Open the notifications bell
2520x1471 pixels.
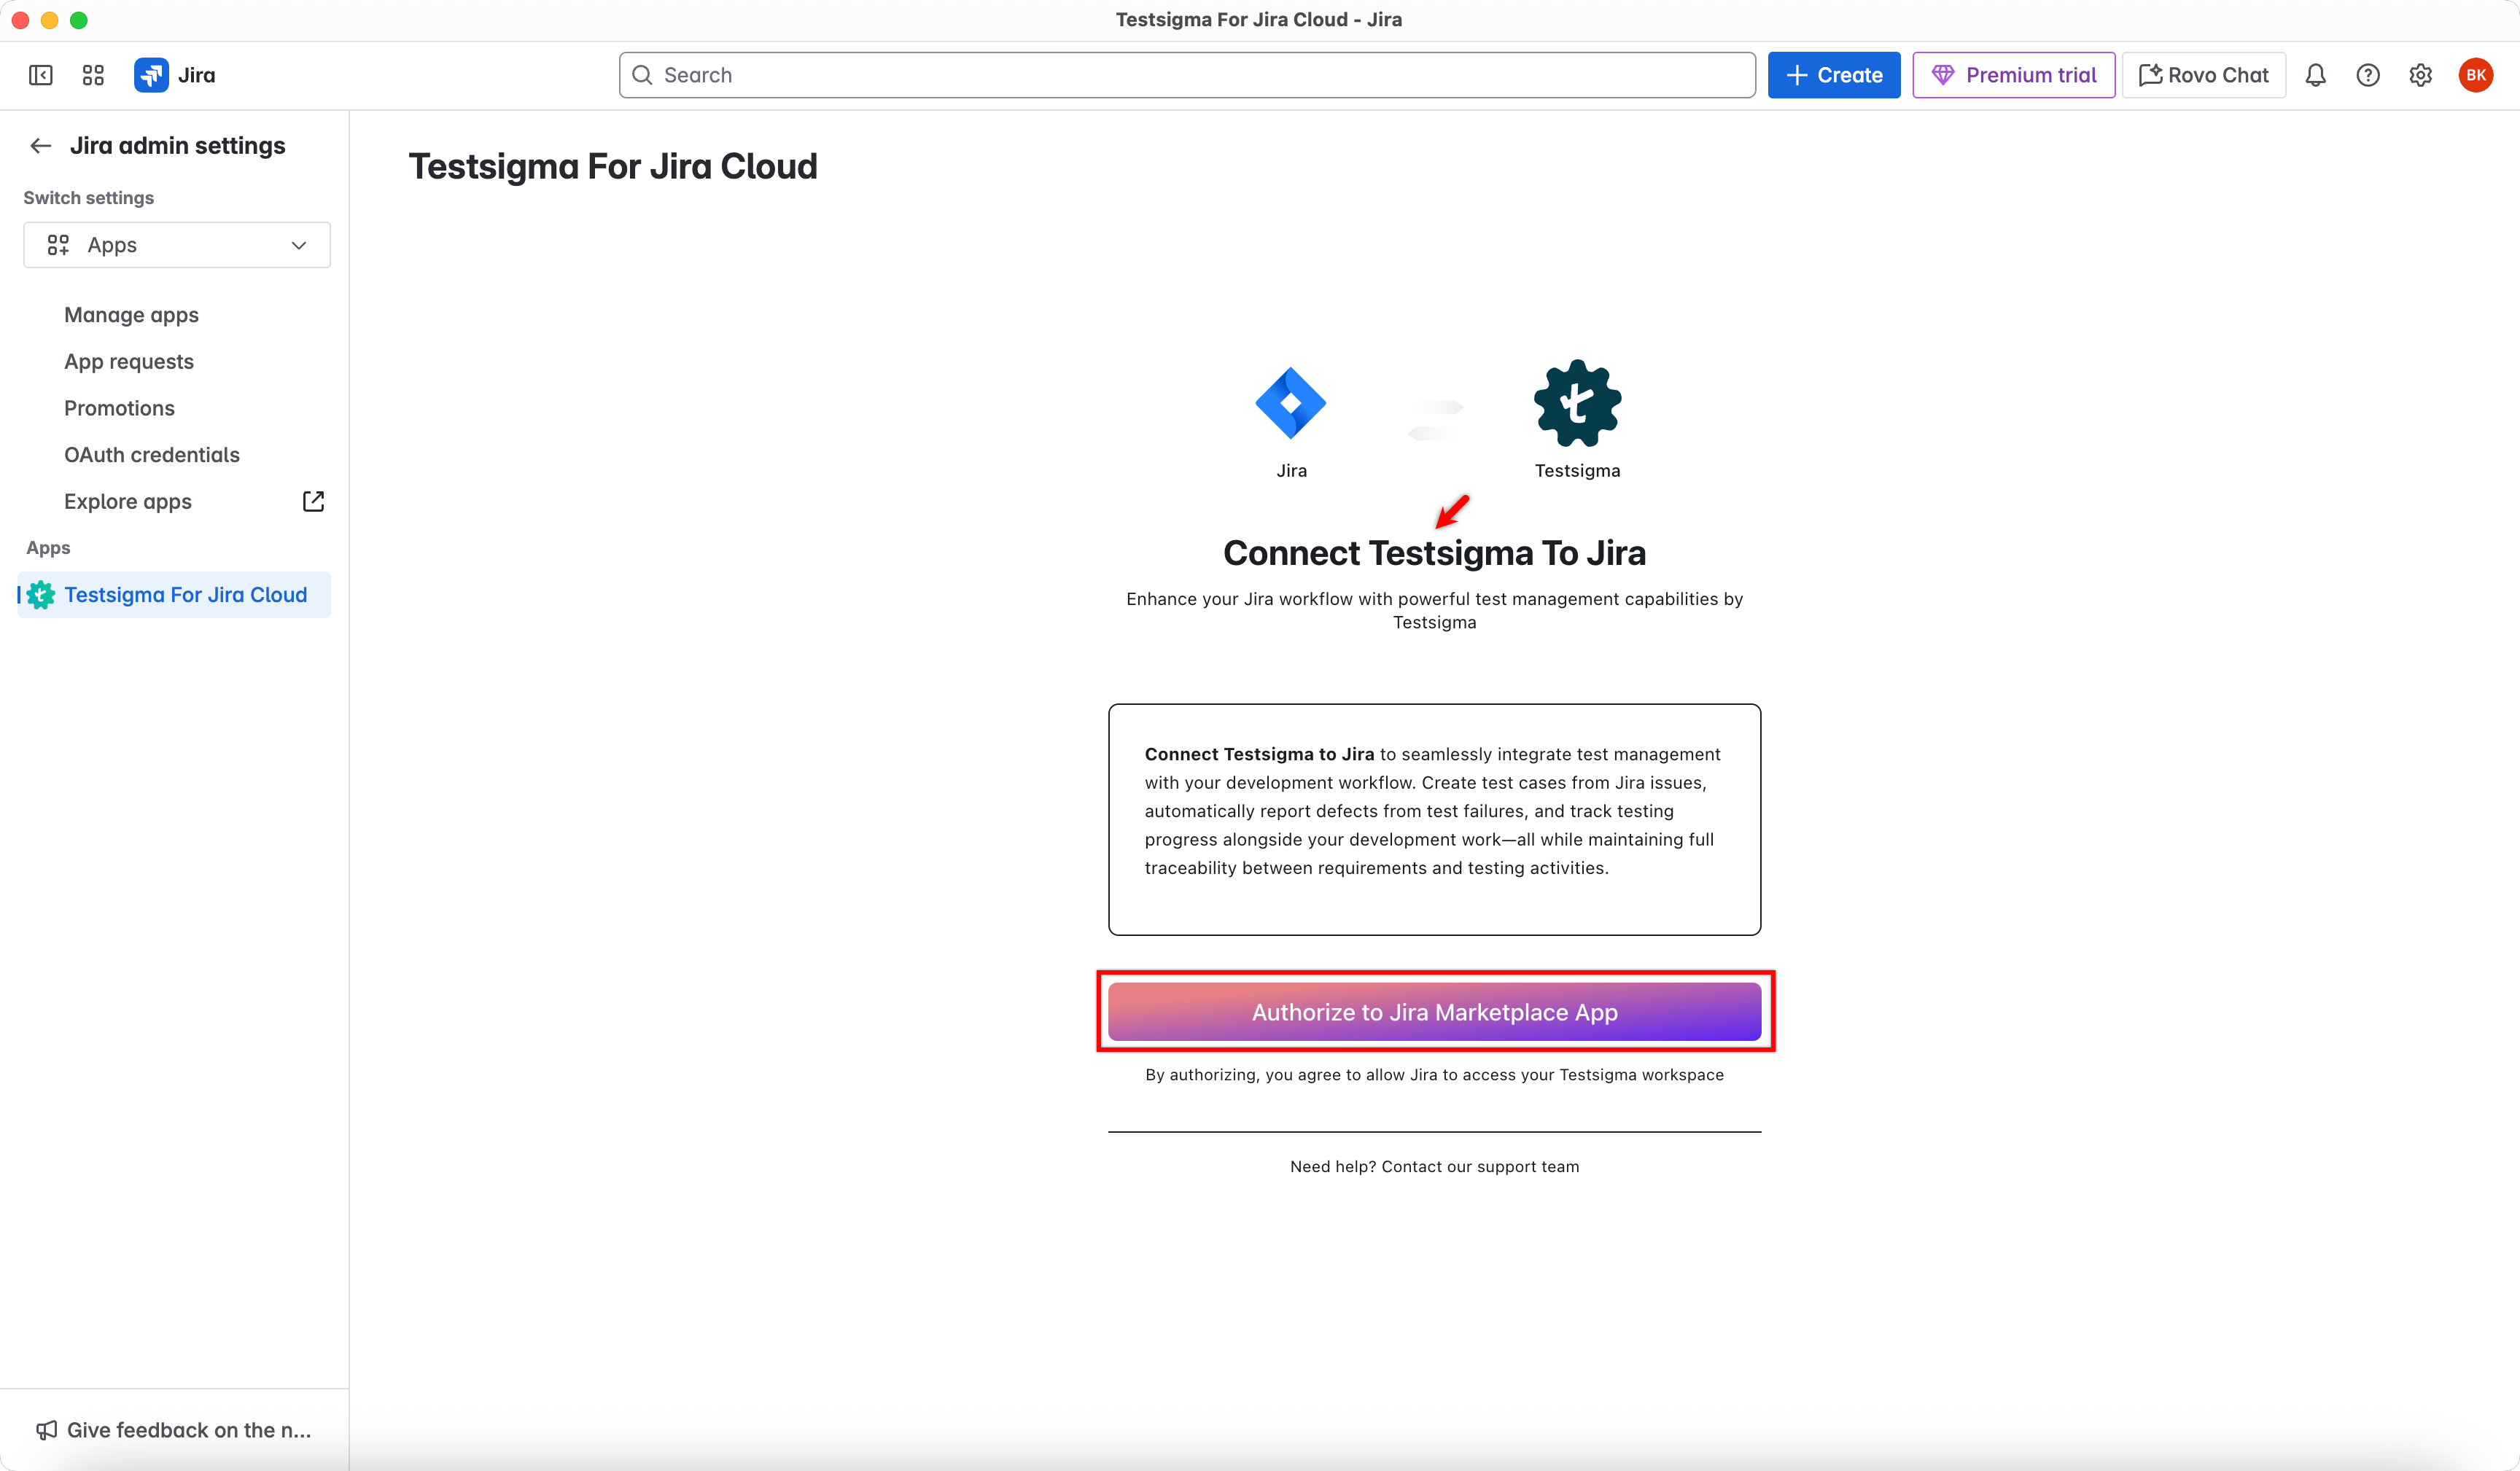[x=2315, y=74]
